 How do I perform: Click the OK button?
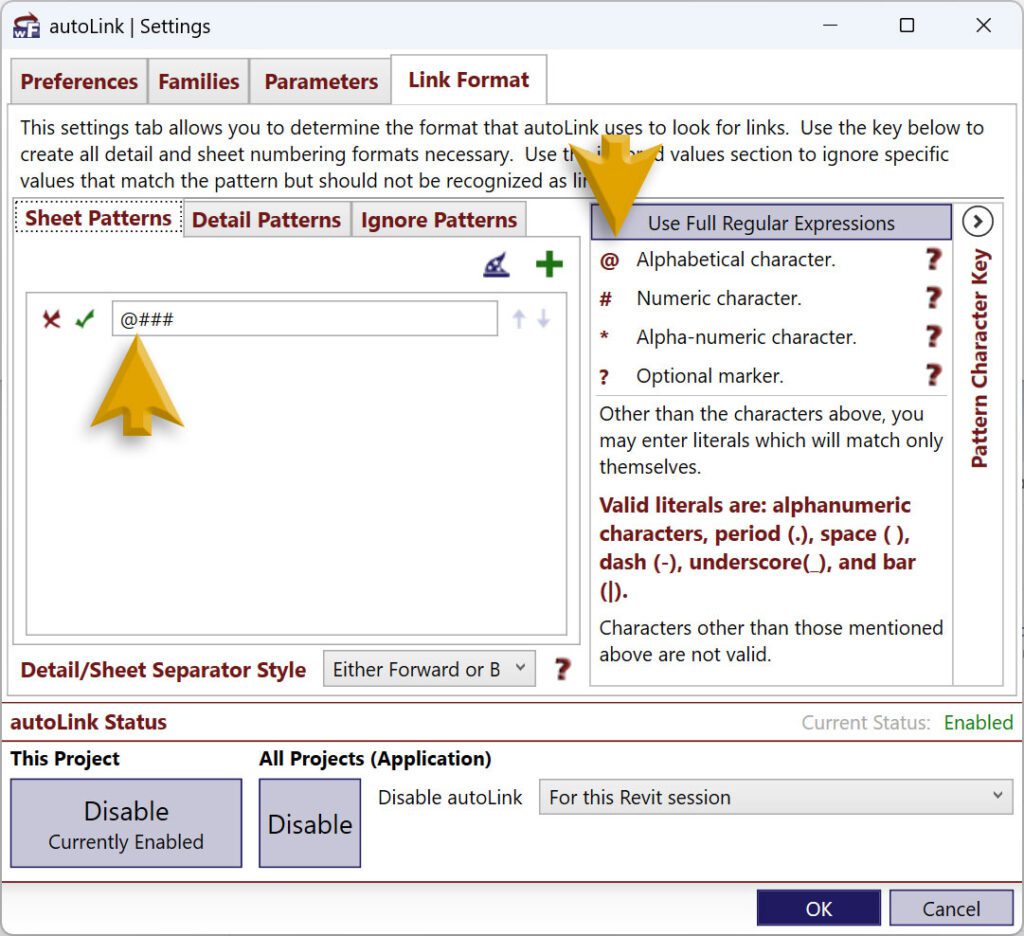818,908
